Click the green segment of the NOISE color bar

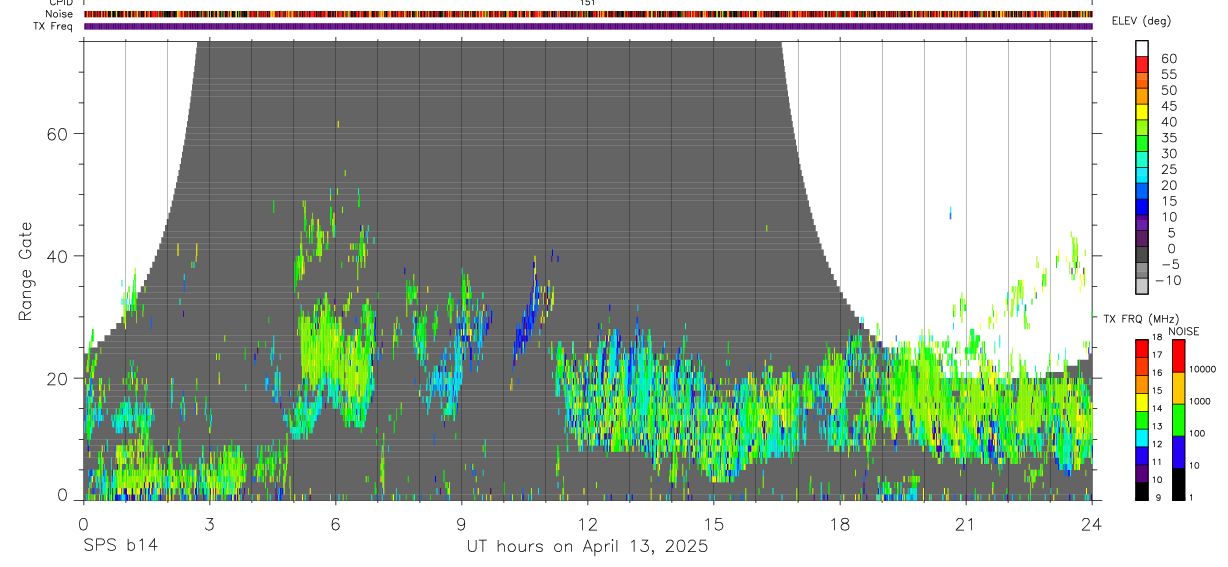coord(1178,420)
